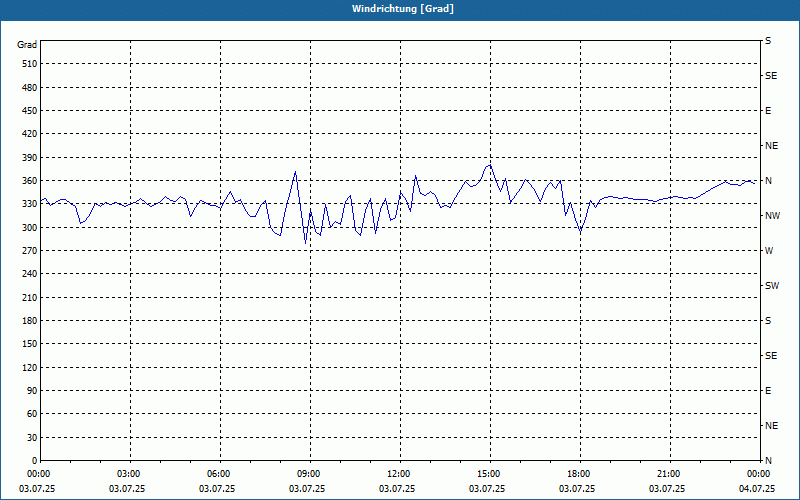Click the NE compass label near the 30 gridline
The width and height of the screenshot is (800, 500).
coord(771,426)
